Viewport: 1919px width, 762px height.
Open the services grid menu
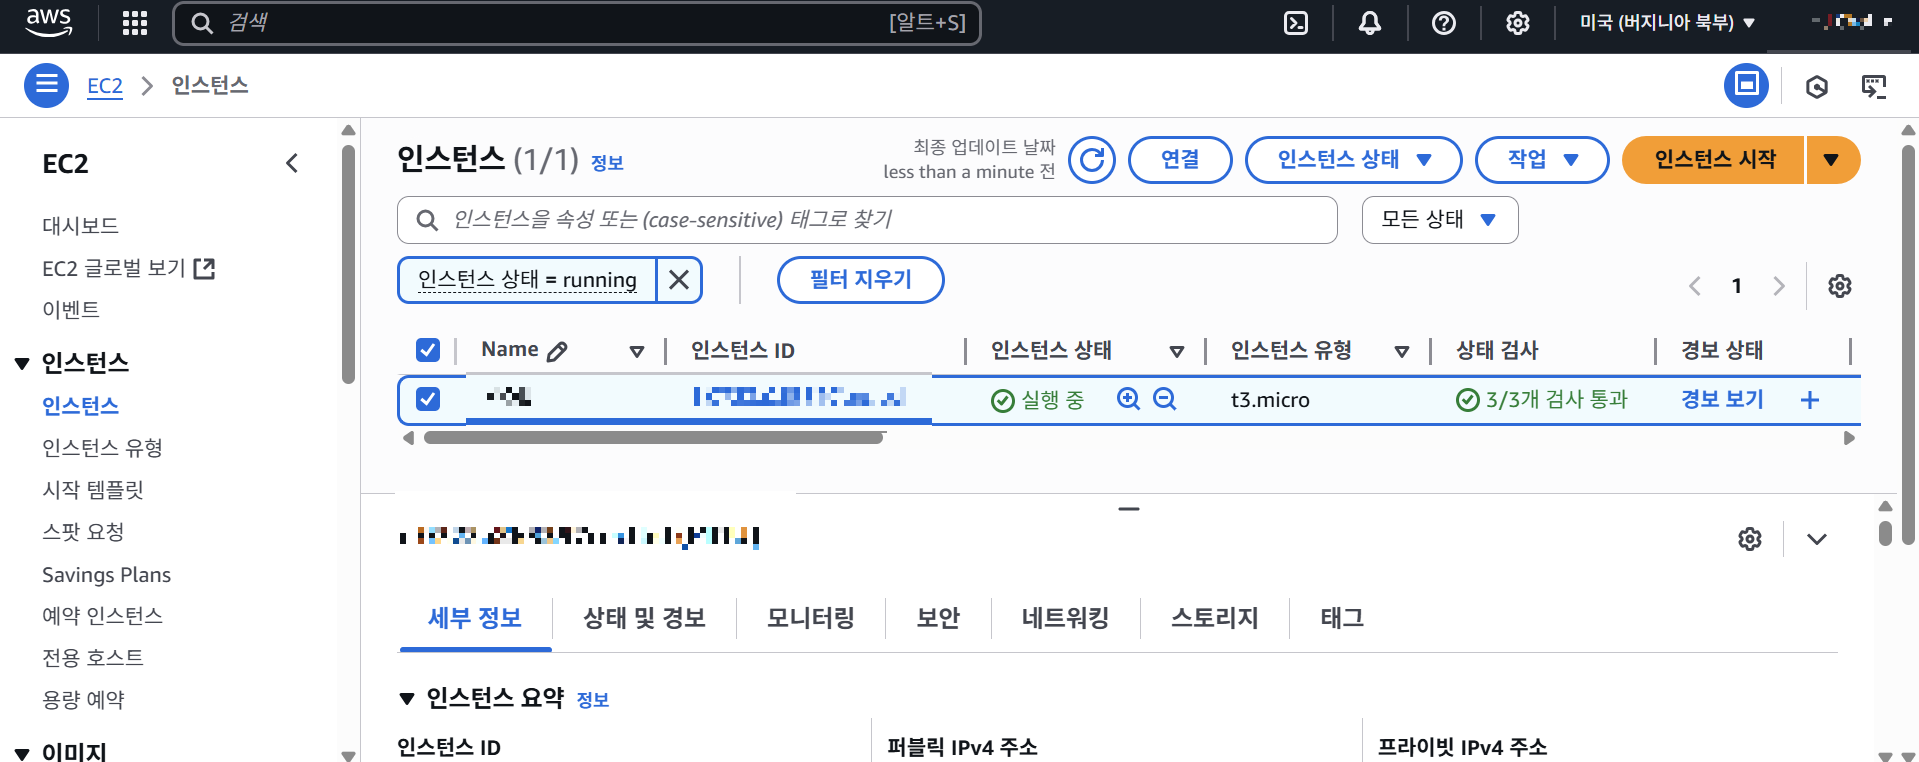pyautogui.click(x=135, y=23)
